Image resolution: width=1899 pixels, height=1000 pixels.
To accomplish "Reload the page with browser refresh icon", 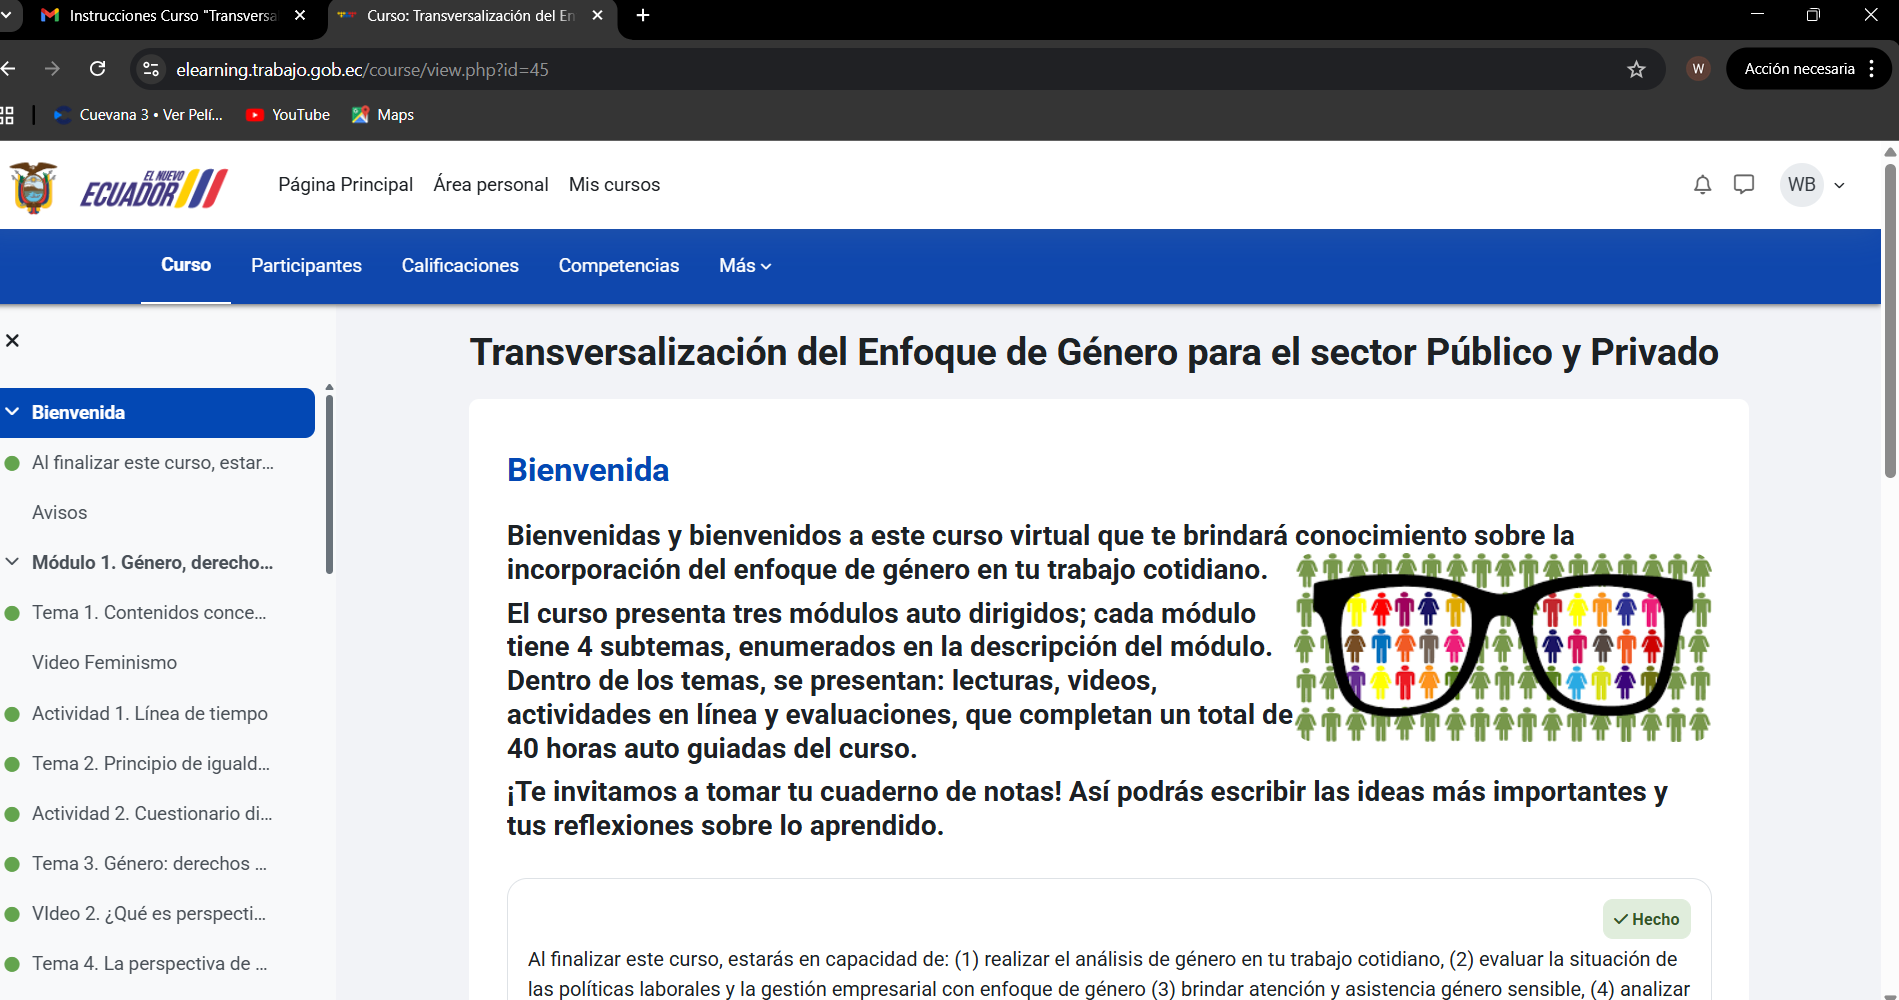I will [98, 69].
